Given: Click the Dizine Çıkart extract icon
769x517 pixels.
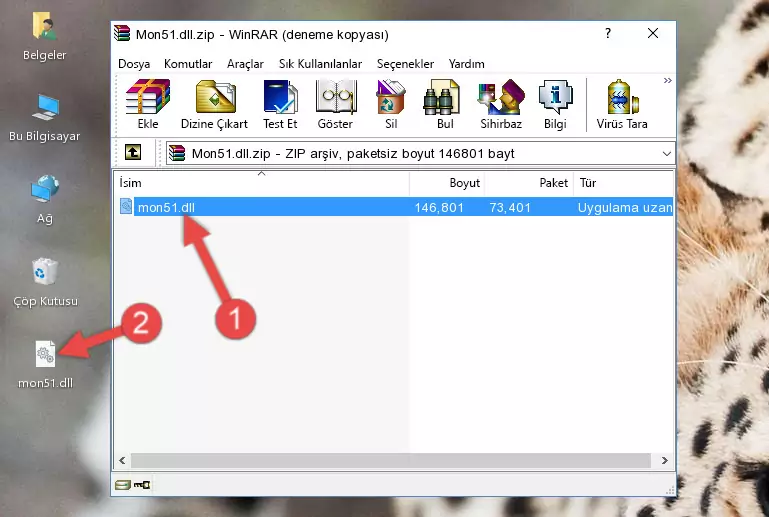Looking at the screenshot, I should coord(215,104).
